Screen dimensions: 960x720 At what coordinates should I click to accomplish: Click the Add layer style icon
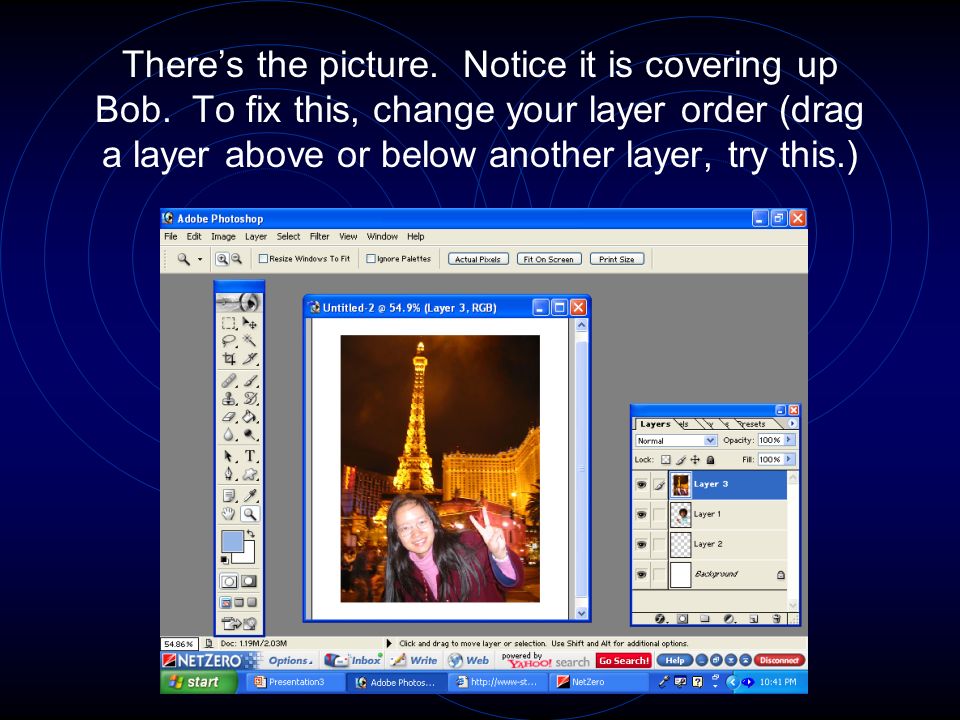point(660,618)
